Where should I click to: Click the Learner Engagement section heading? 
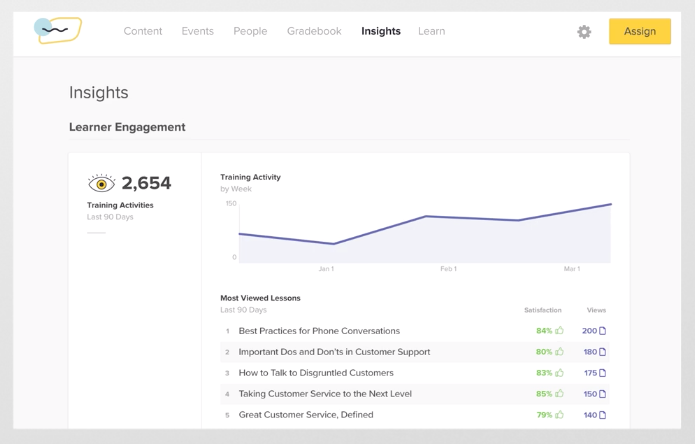pyautogui.click(x=127, y=127)
